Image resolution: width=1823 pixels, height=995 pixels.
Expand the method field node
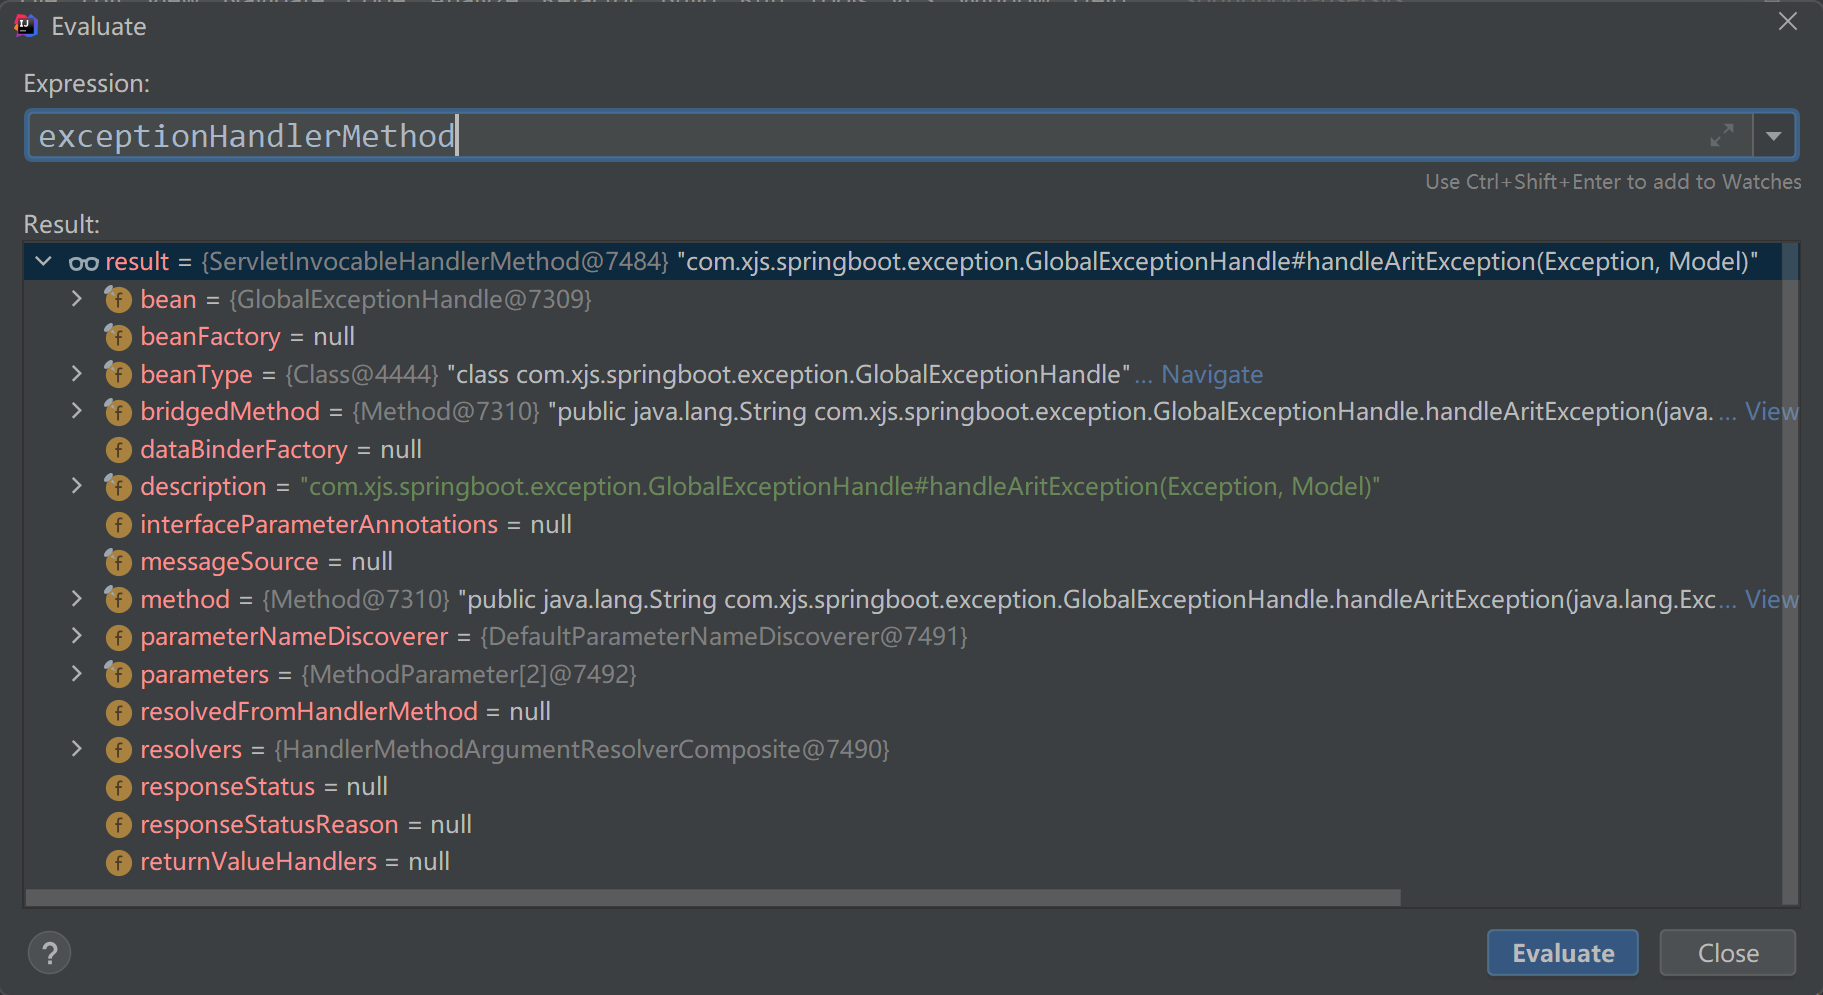77,599
